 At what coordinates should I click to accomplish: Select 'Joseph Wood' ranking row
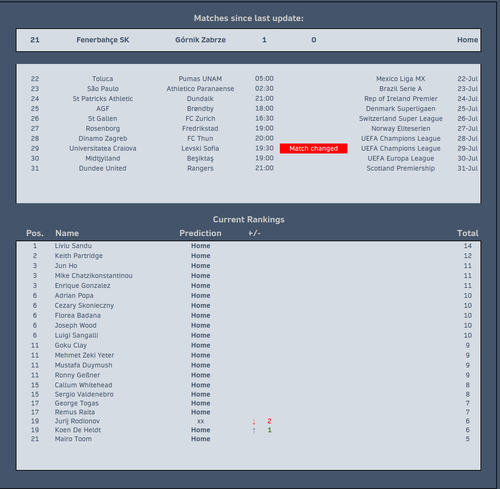click(x=248, y=325)
